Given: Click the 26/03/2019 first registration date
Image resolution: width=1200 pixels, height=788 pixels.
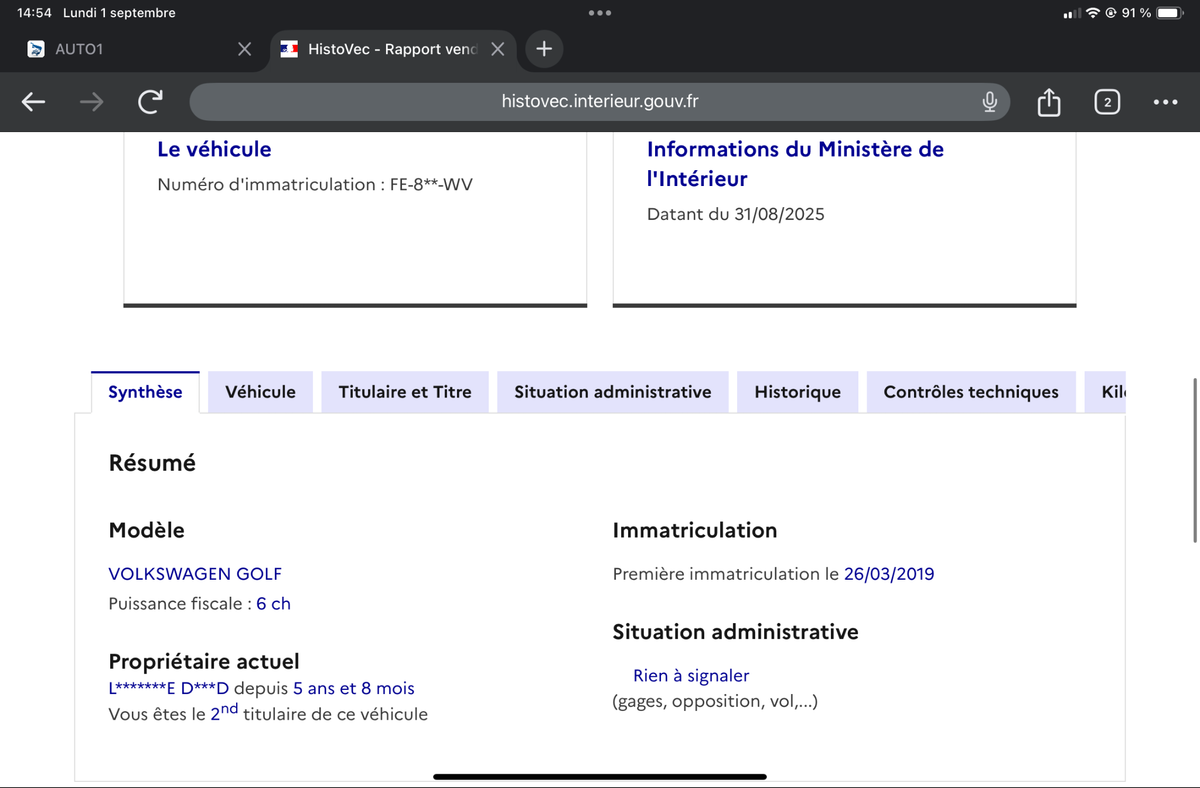Looking at the screenshot, I should [889, 574].
